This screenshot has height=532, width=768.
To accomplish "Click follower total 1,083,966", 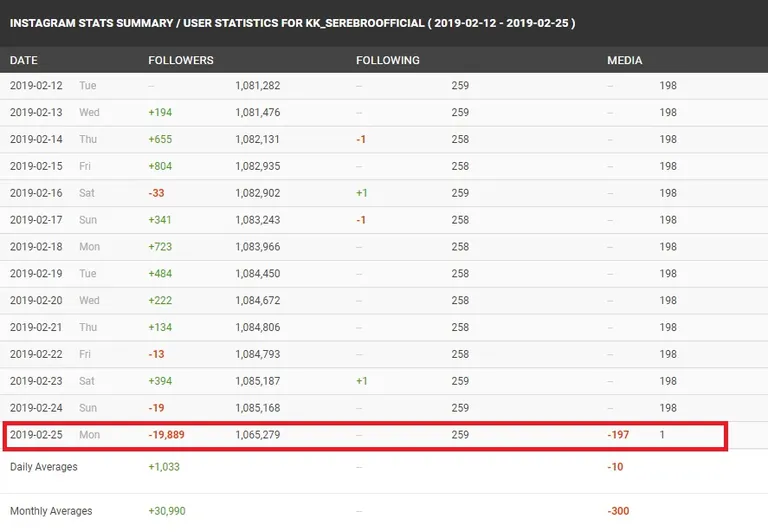I will (x=258, y=247).
